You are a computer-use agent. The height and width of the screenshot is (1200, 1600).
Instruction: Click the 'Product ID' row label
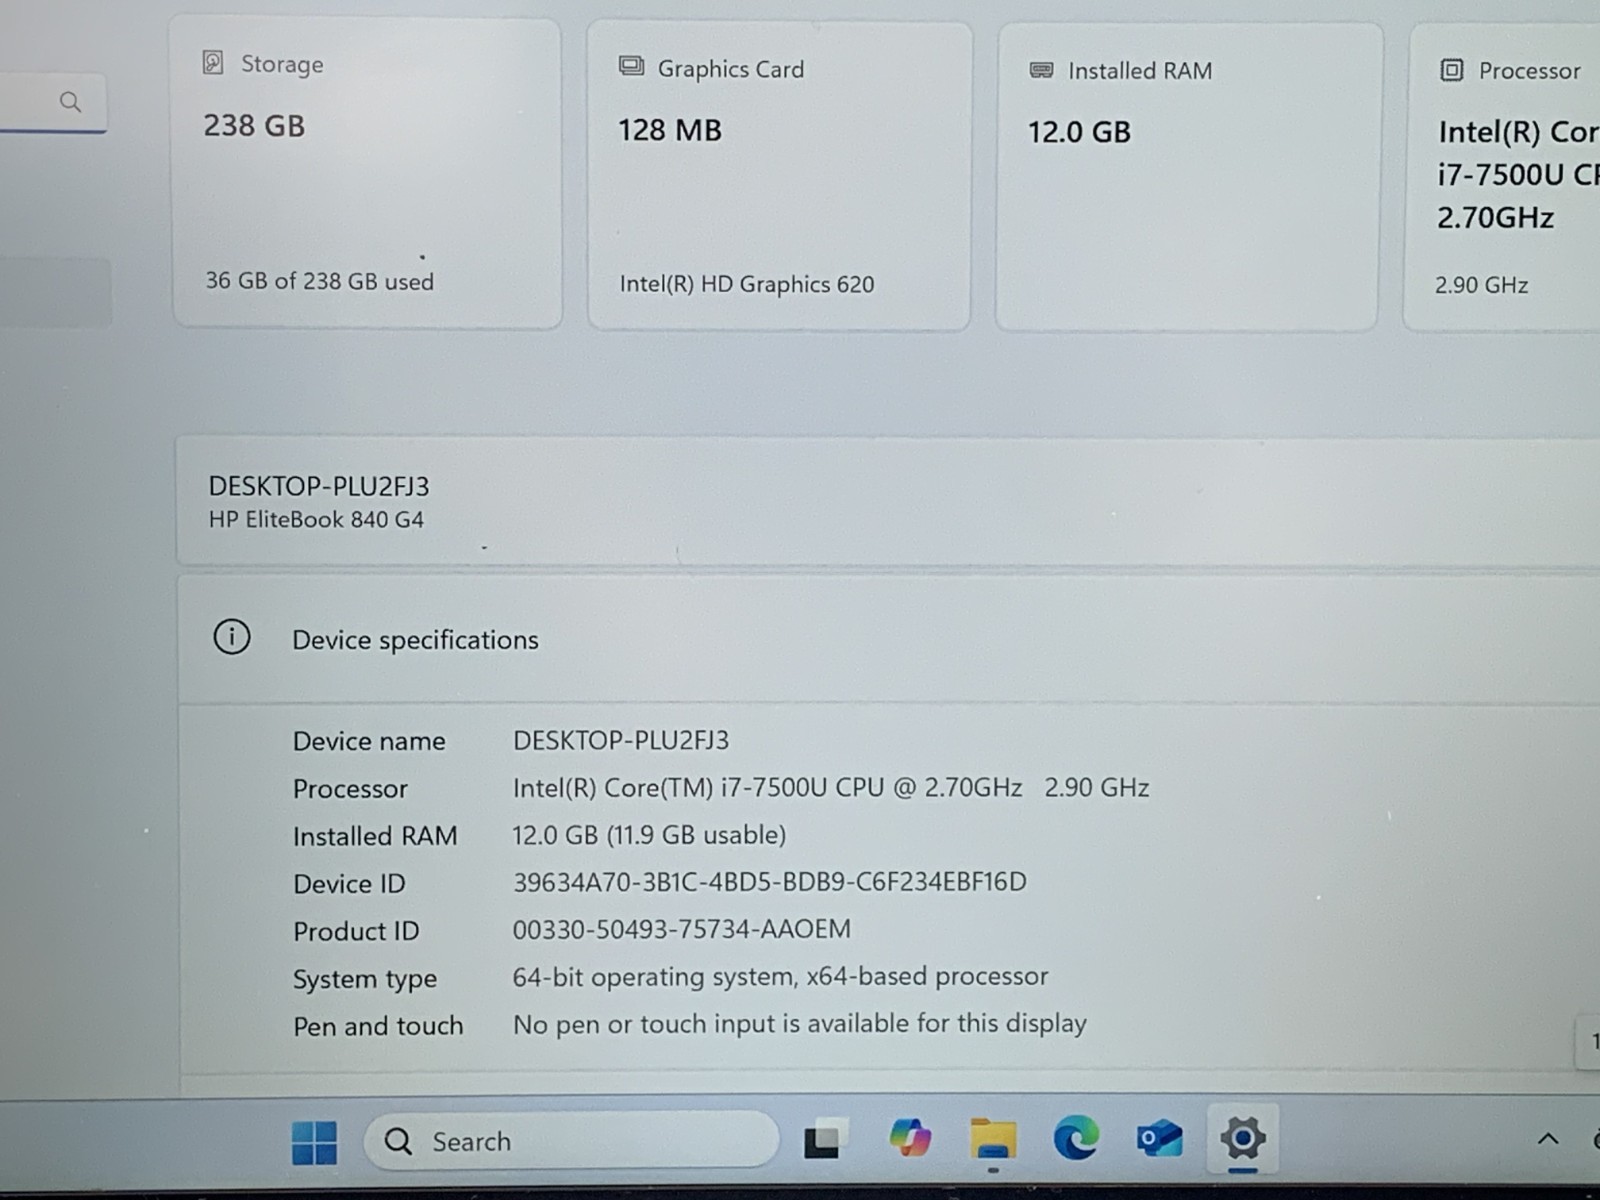click(356, 931)
